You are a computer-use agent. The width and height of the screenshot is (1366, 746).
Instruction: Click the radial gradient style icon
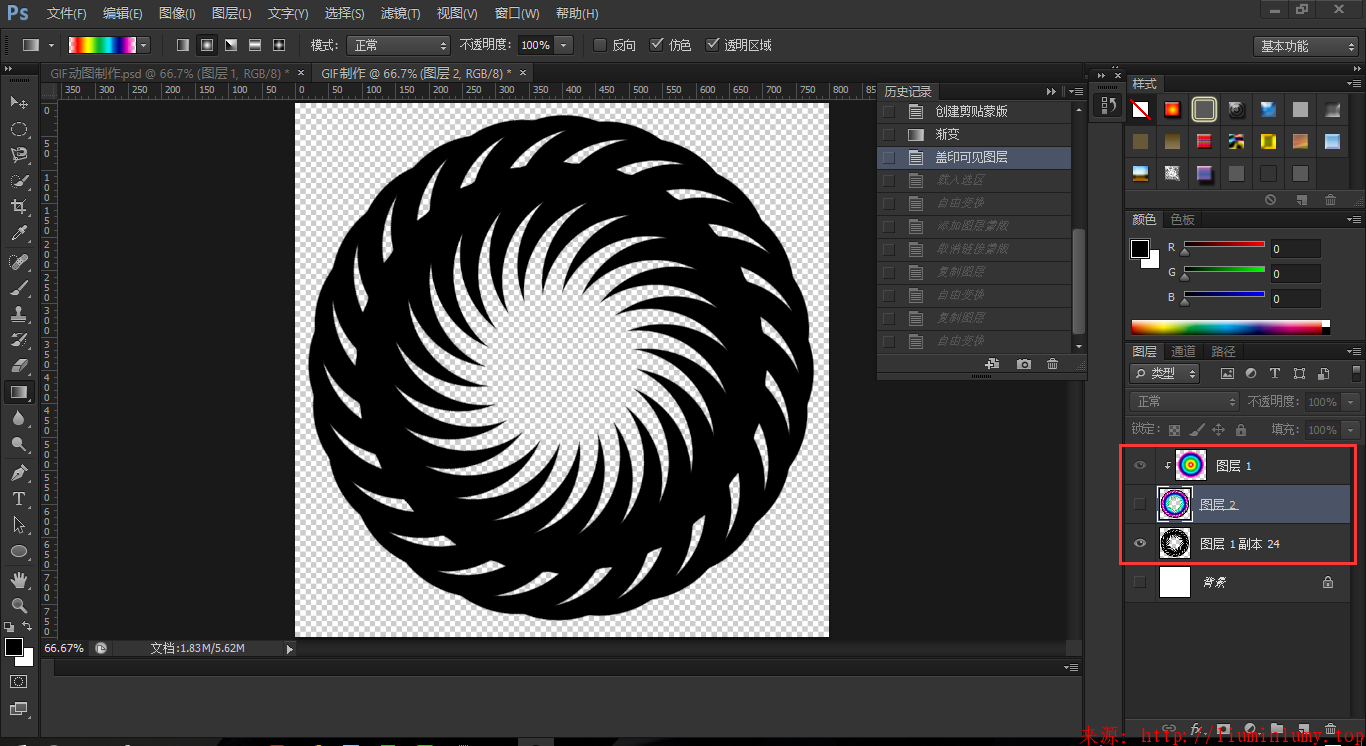(207, 45)
